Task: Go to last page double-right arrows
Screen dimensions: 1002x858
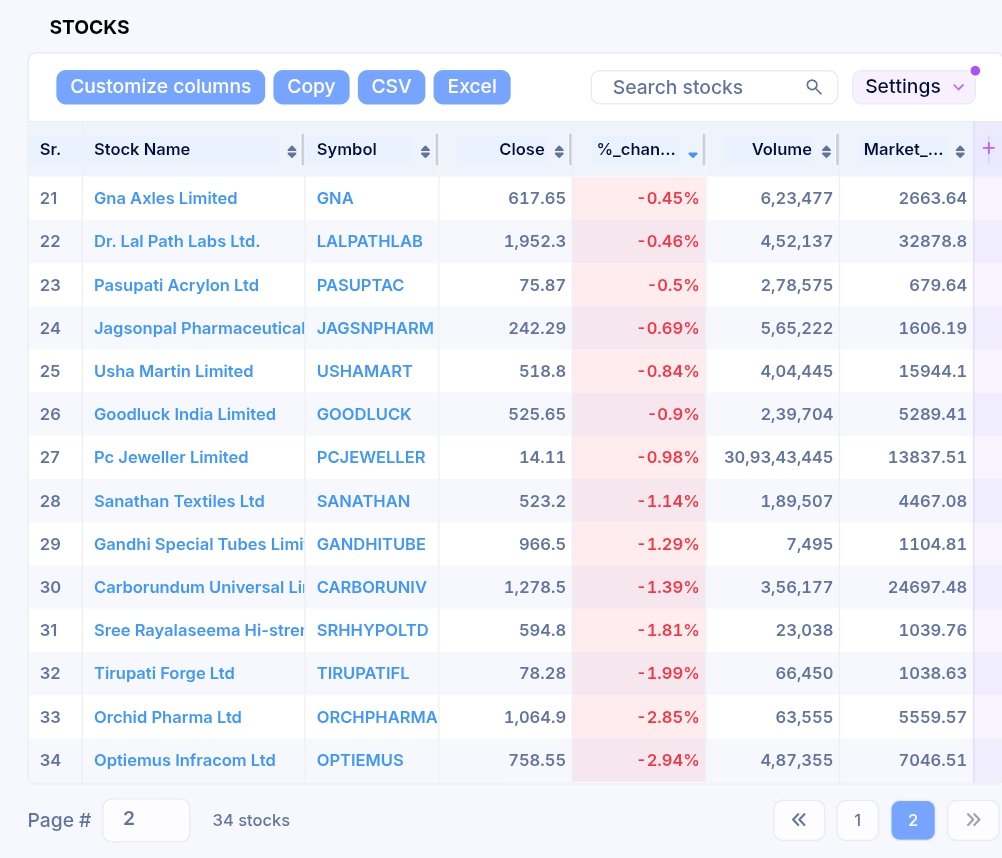Action: 973,820
